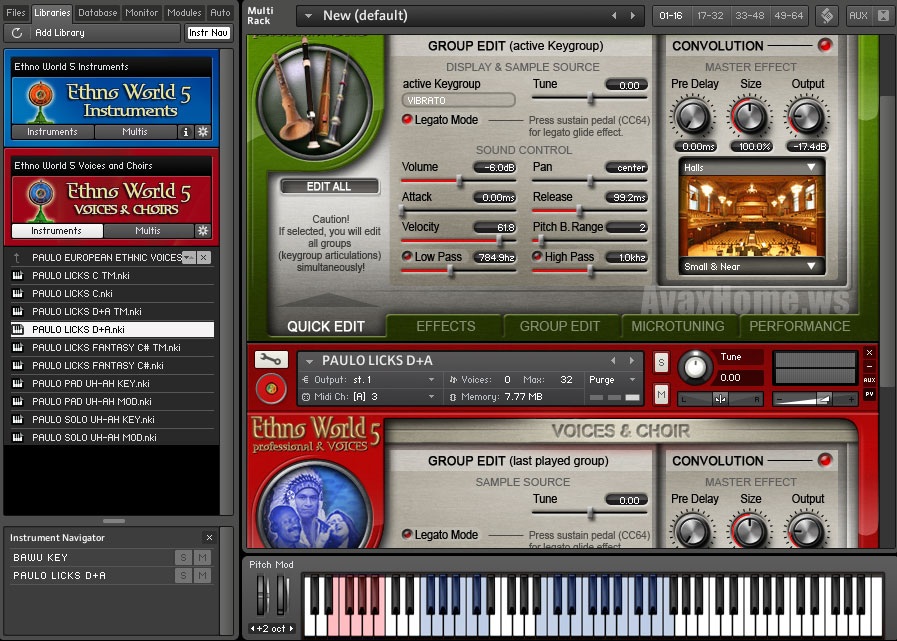This screenshot has width=897, height=641.
Task: Click the wrench icon to edit PAULO LICKS D+A
Action: pyautogui.click(x=271, y=359)
